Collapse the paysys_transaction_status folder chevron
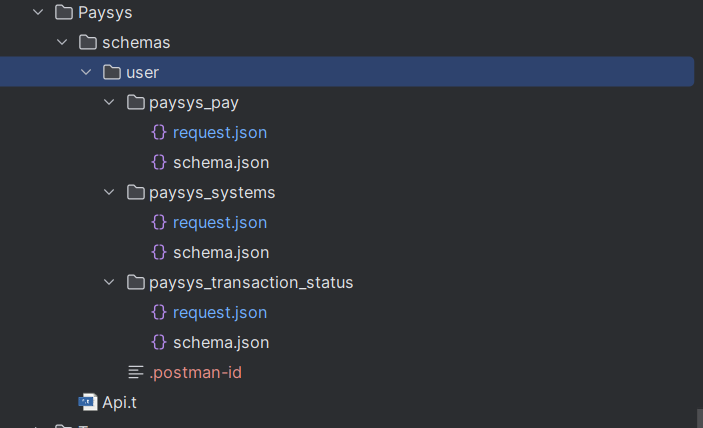This screenshot has width=703, height=428. [x=110, y=283]
